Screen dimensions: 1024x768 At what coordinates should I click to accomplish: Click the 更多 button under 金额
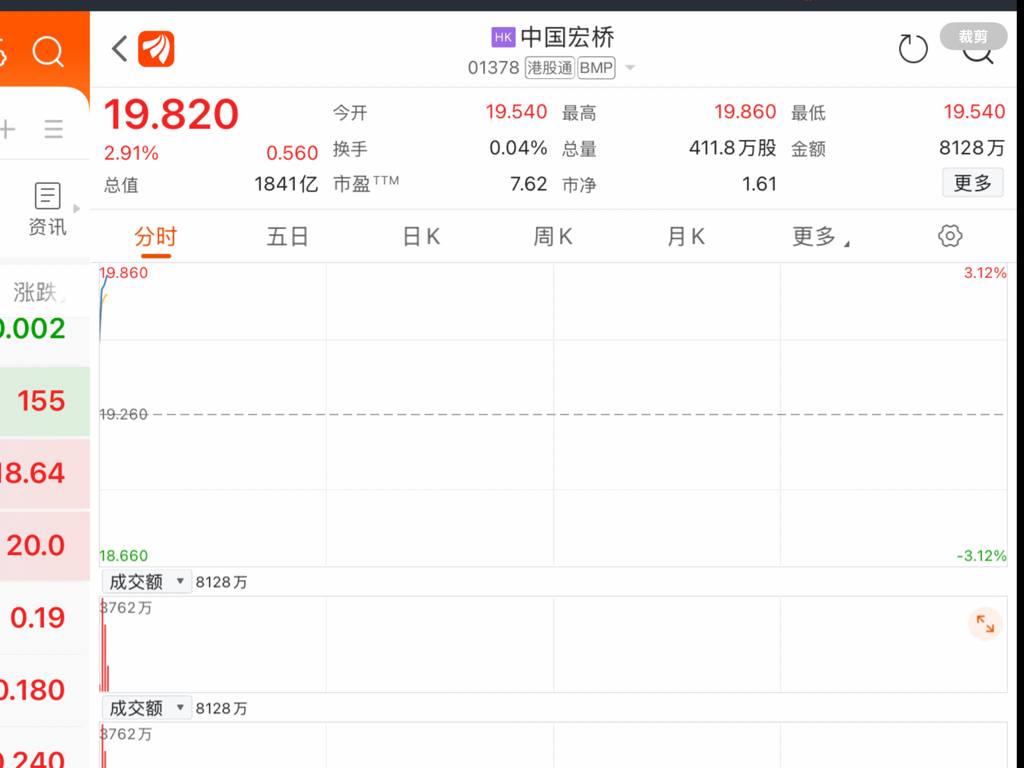(x=972, y=183)
